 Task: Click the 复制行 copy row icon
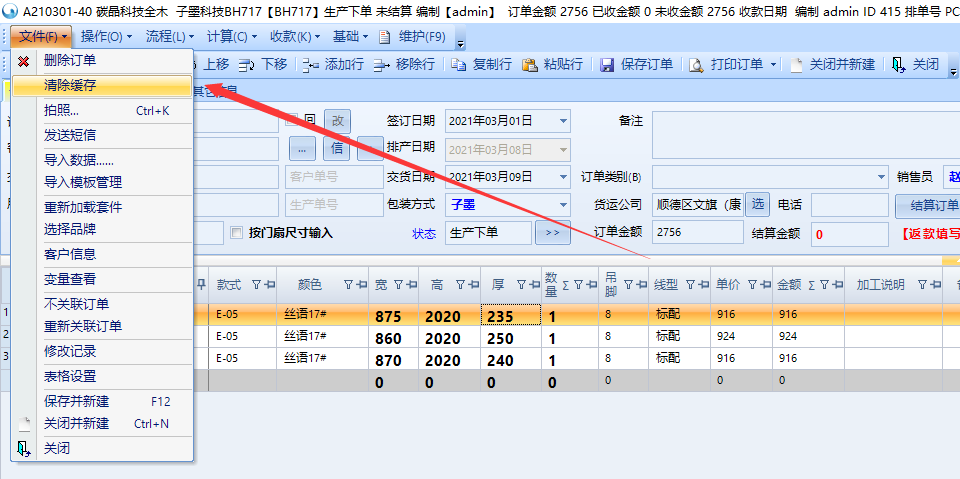(x=459, y=65)
